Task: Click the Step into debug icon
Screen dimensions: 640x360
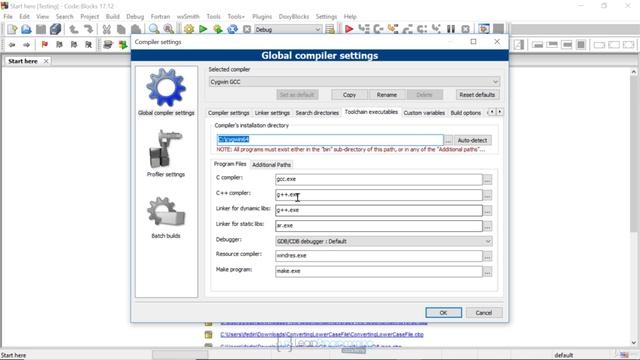Action: coord(393,29)
